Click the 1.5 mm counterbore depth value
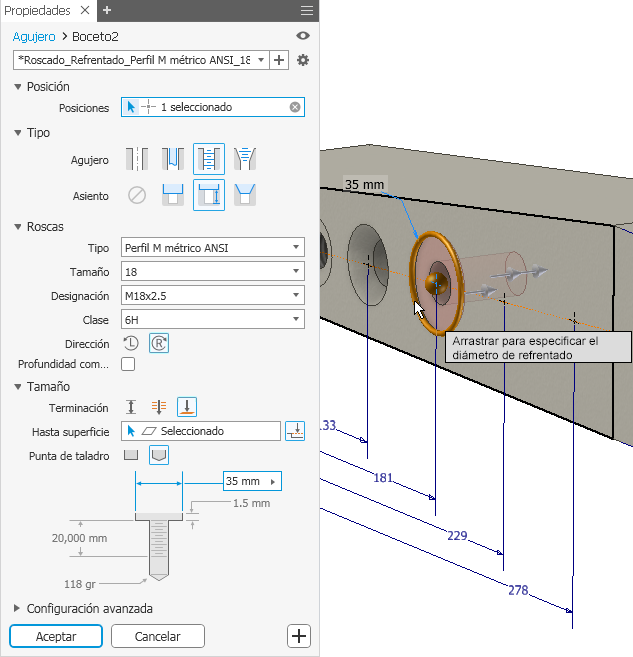The height and width of the screenshot is (657, 633). pos(251,503)
